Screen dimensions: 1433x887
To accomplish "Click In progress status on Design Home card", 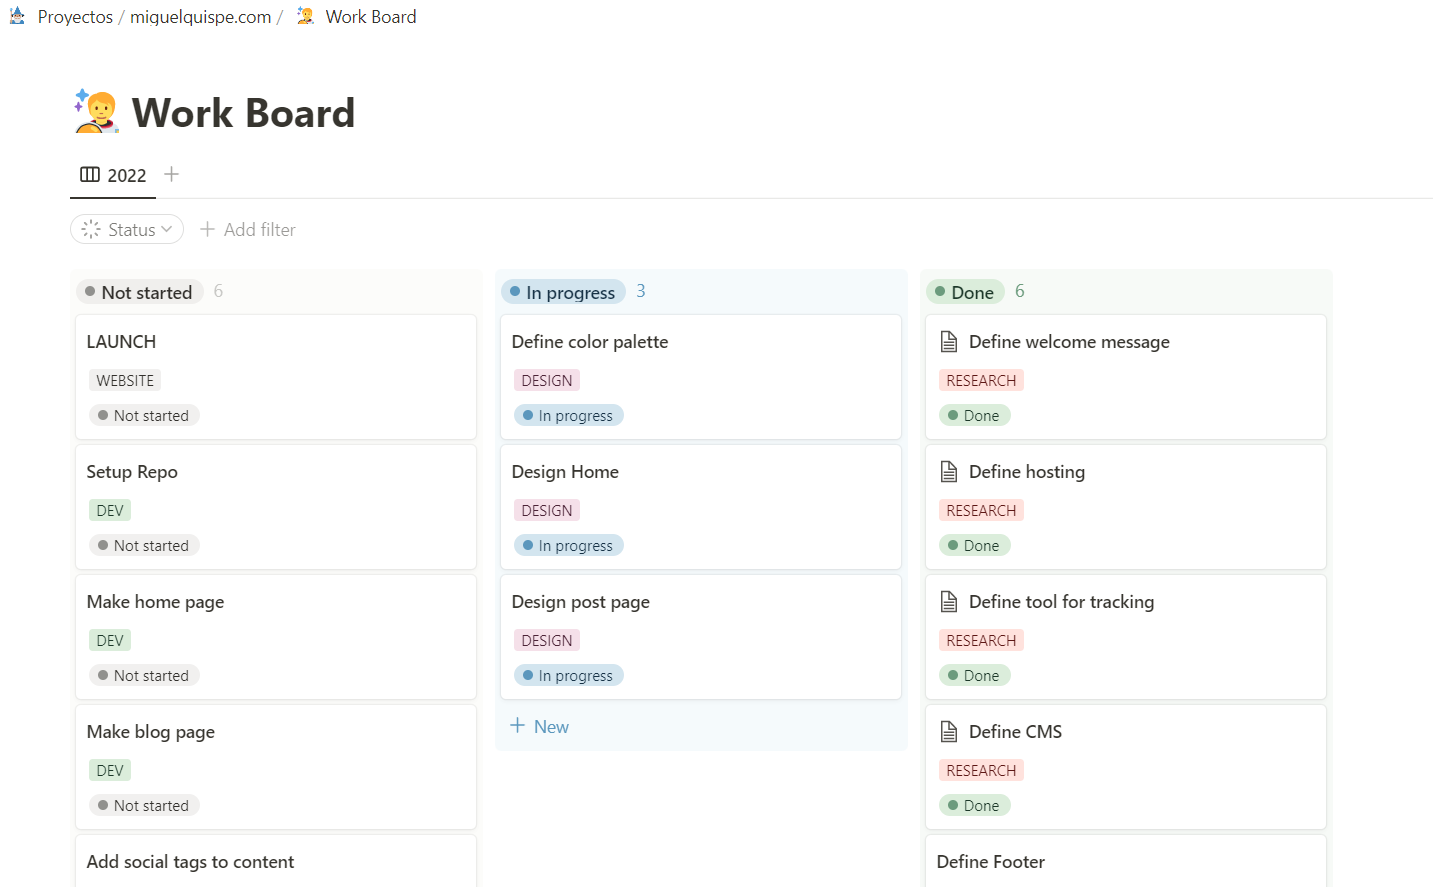I will [569, 546].
